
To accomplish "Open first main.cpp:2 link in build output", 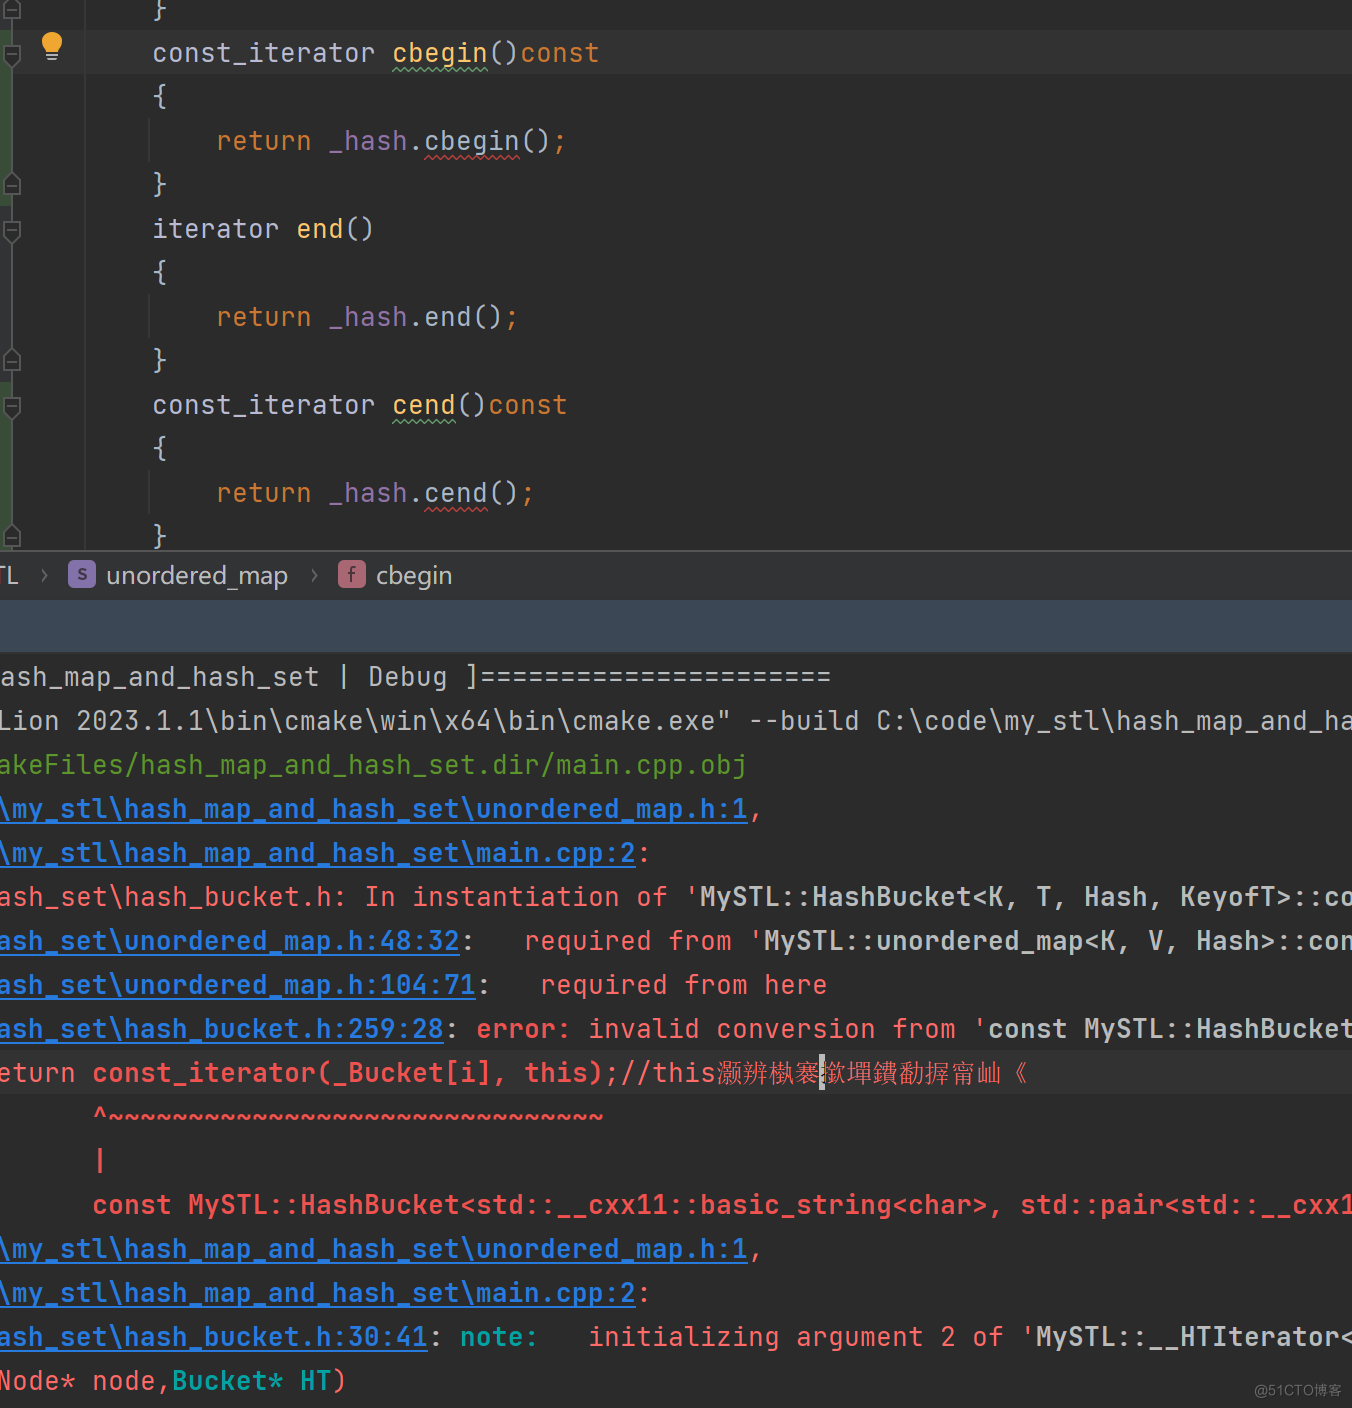I will (x=318, y=853).
